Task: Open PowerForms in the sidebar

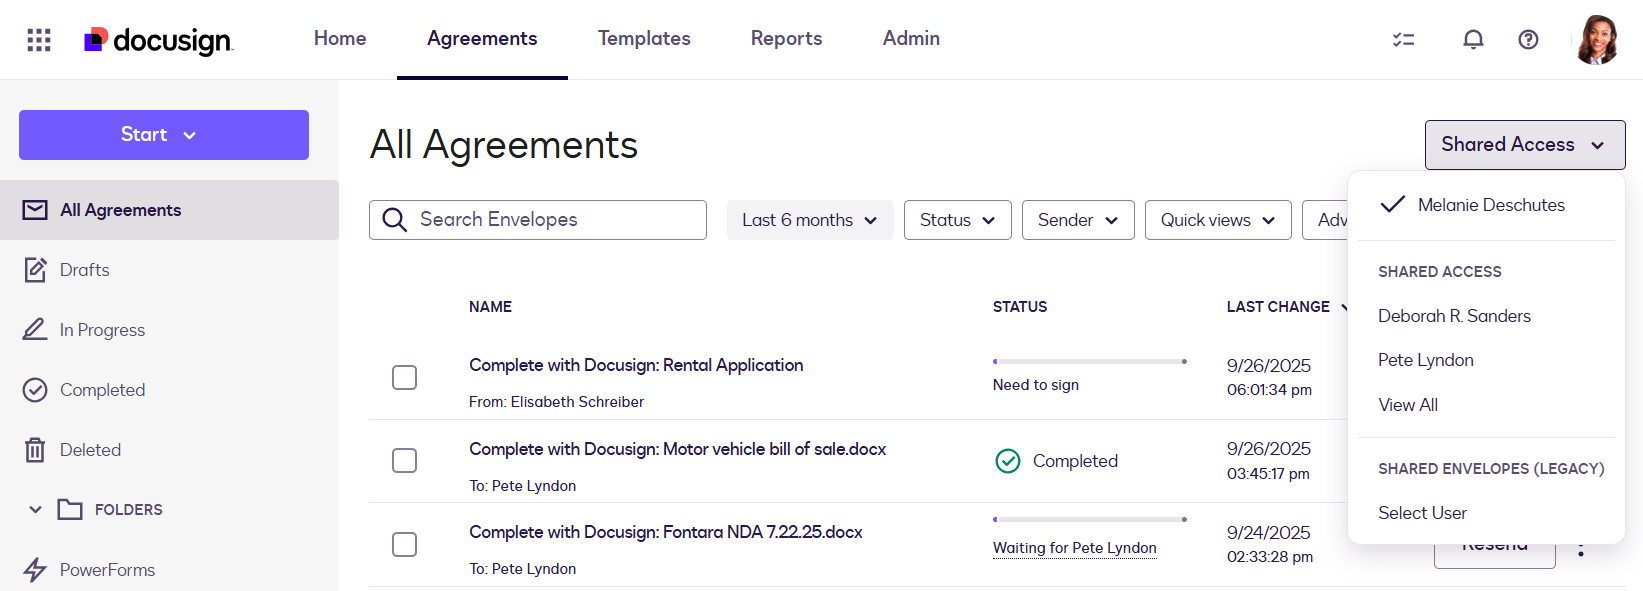Action: (x=107, y=570)
